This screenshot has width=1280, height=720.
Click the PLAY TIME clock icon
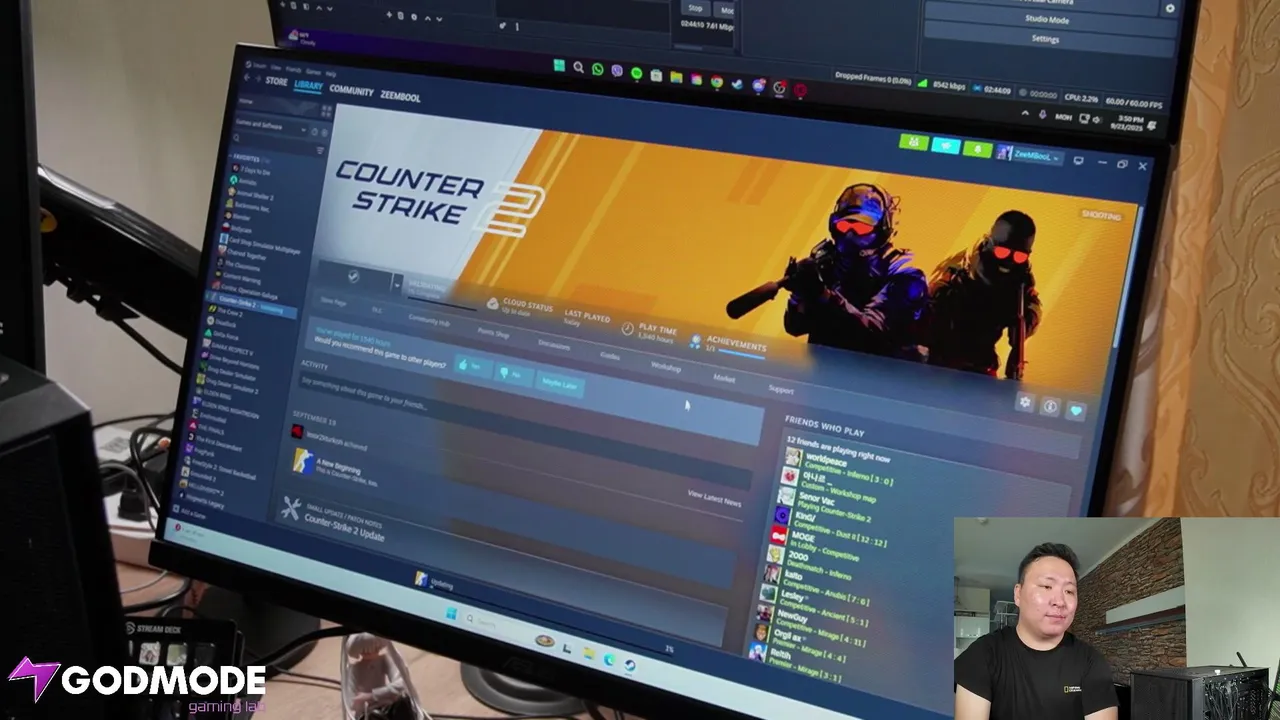click(627, 327)
